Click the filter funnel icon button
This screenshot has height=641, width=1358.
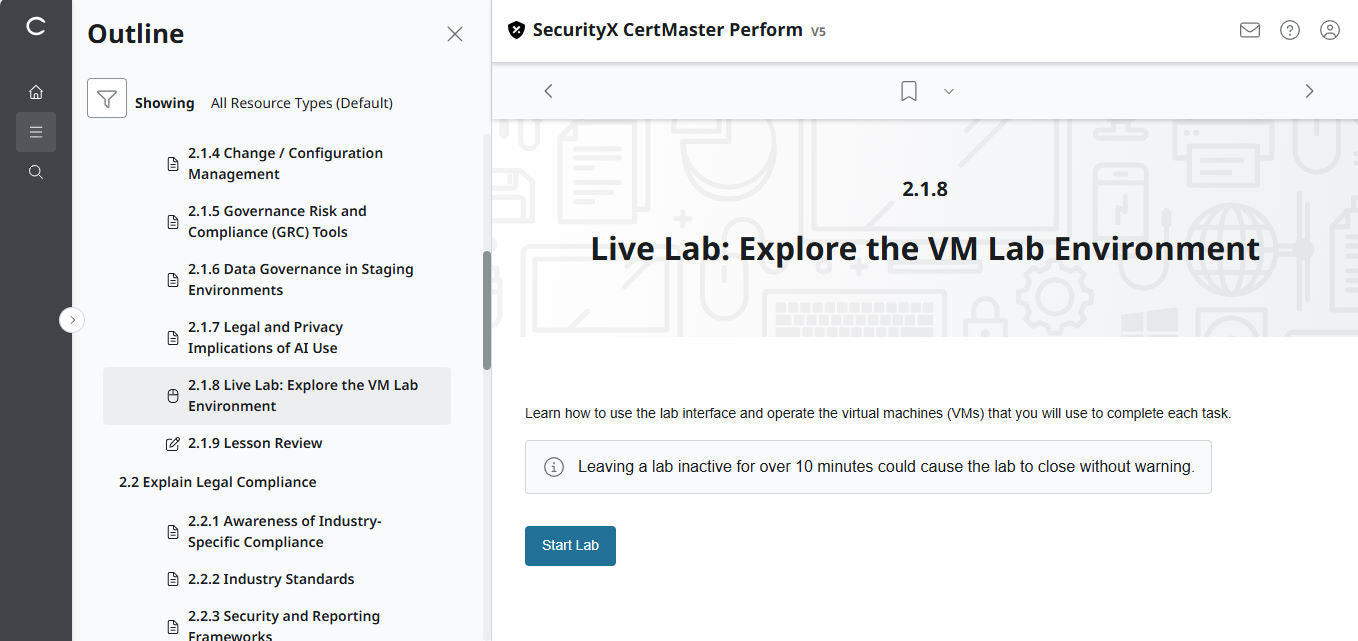pyautogui.click(x=107, y=98)
